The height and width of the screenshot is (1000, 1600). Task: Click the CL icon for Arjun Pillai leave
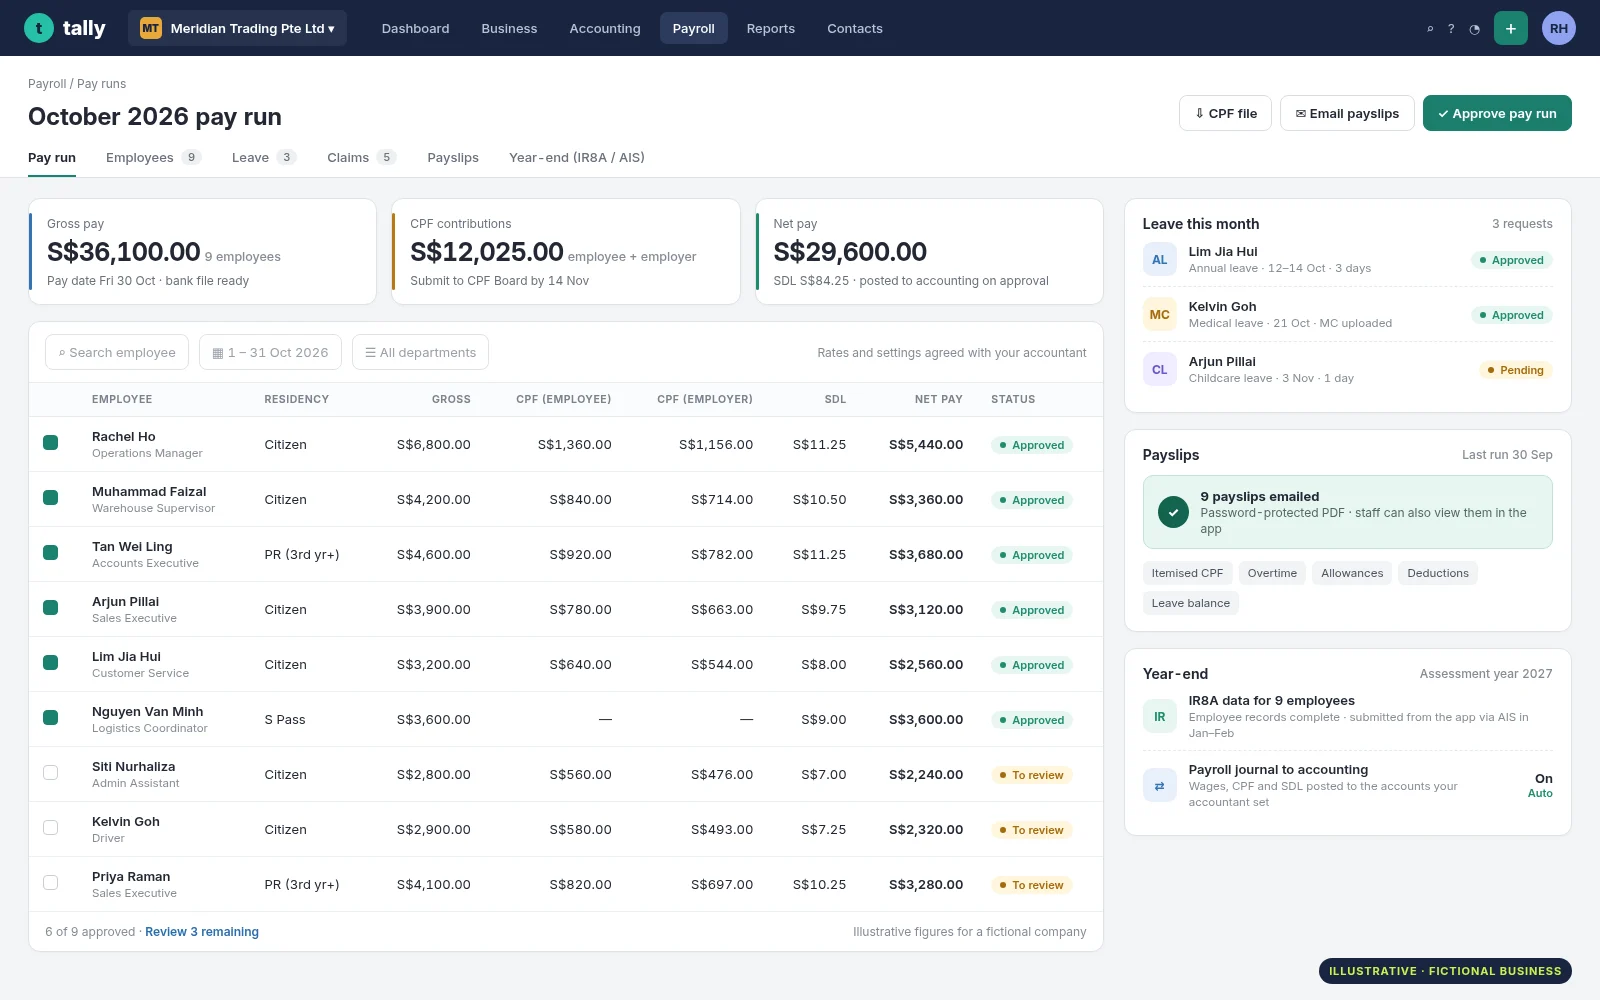(x=1160, y=369)
